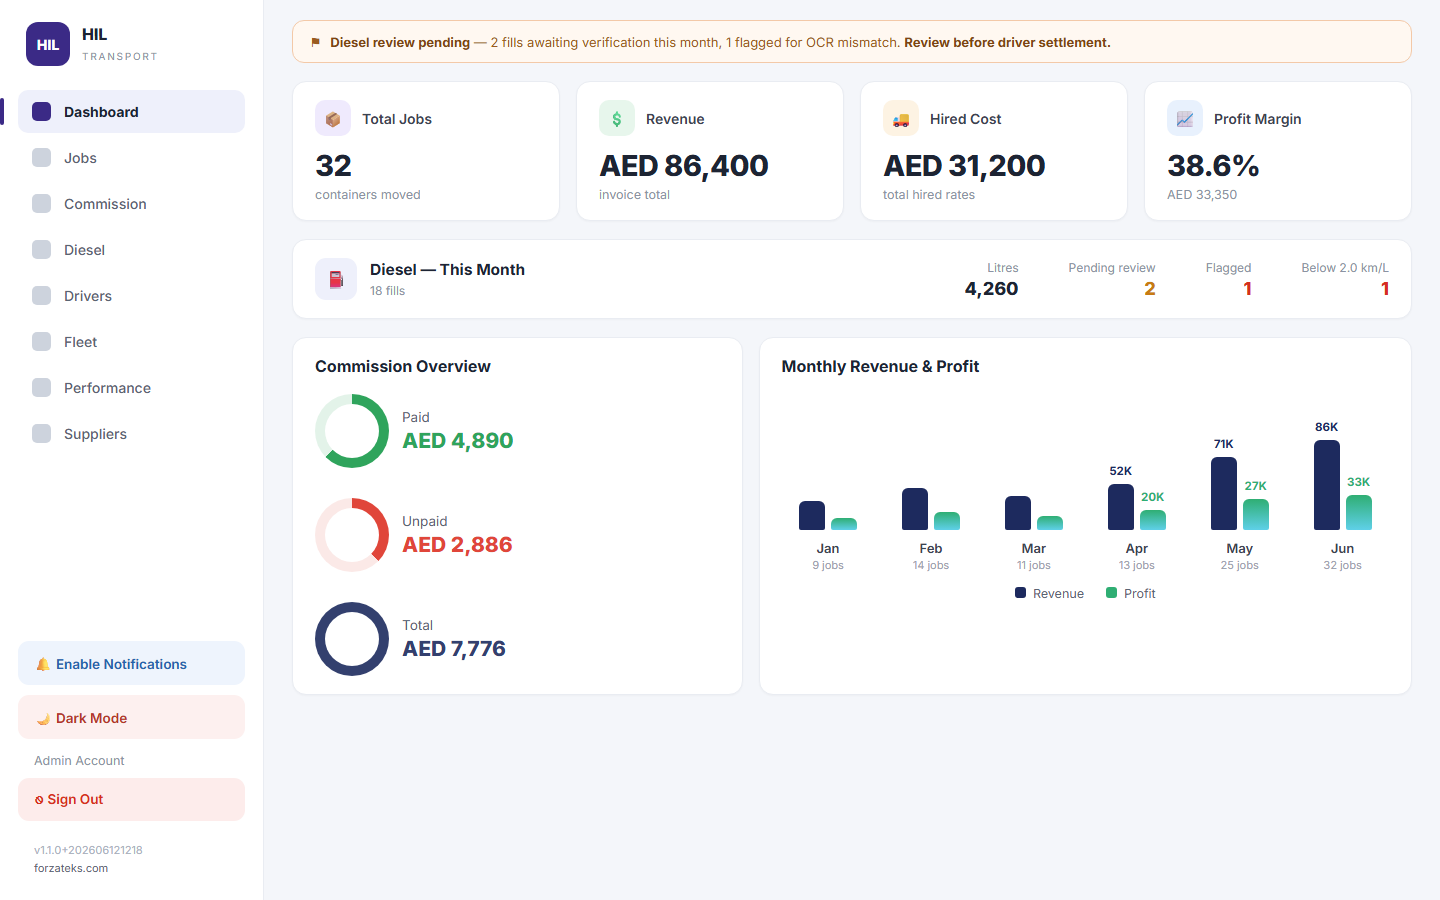
Task: Open the Performance page
Action: [131, 387]
